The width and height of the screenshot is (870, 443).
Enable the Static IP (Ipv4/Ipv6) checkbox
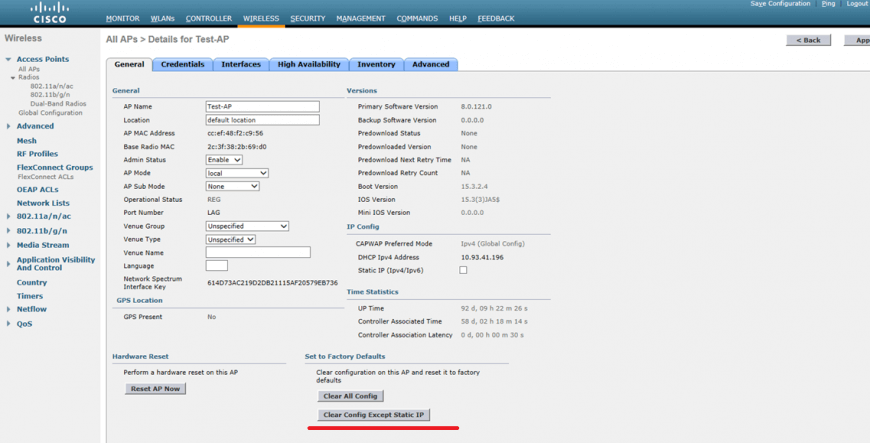pyautogui.click(x=463, y=270)
